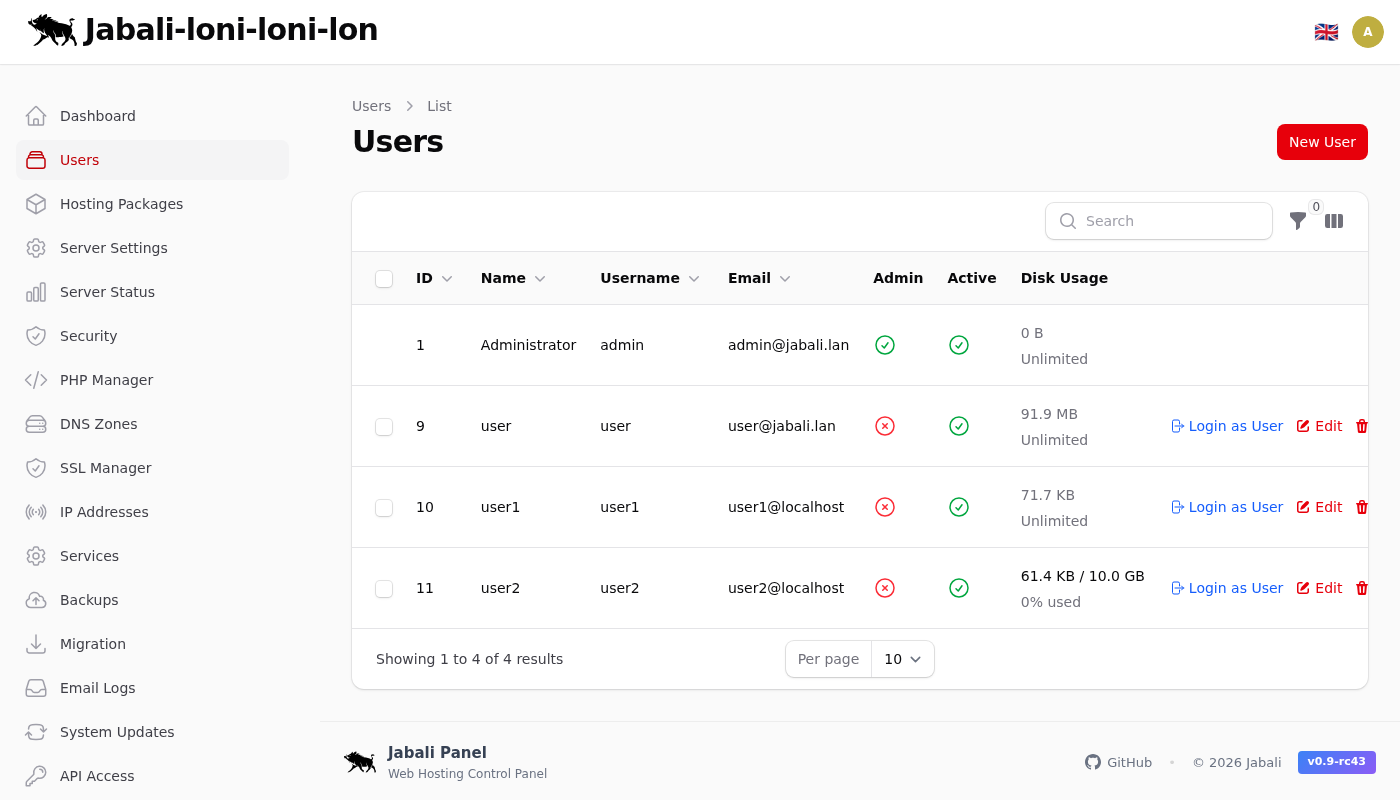The height and width of the screenshot is (800, 1400).
Task: Click the GitHub icon in footer
Action: (x=1093, y=762)
